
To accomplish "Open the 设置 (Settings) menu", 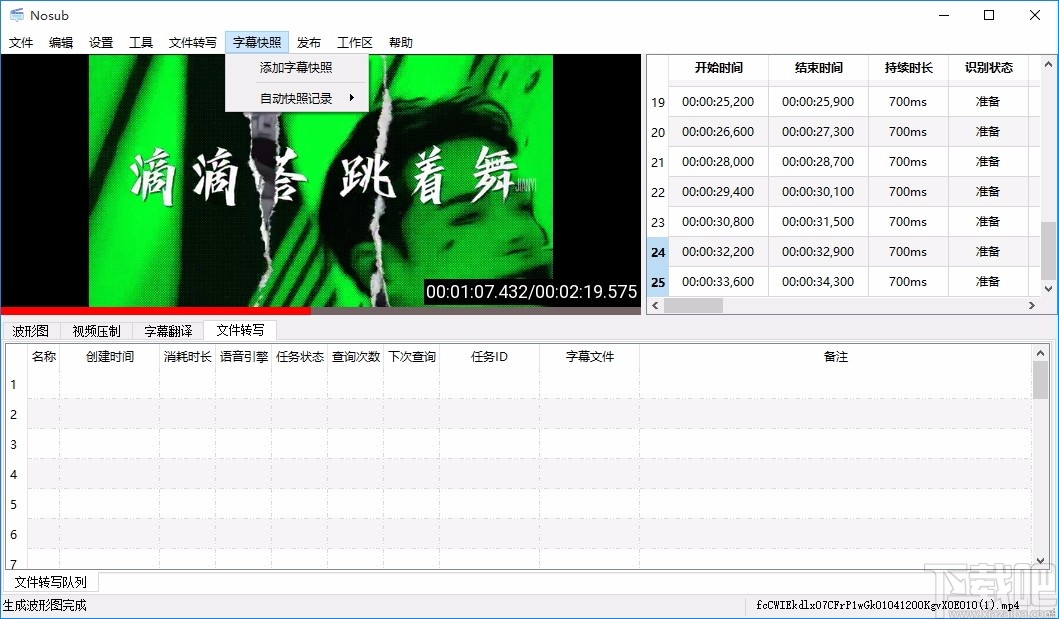I will [100, 42].
